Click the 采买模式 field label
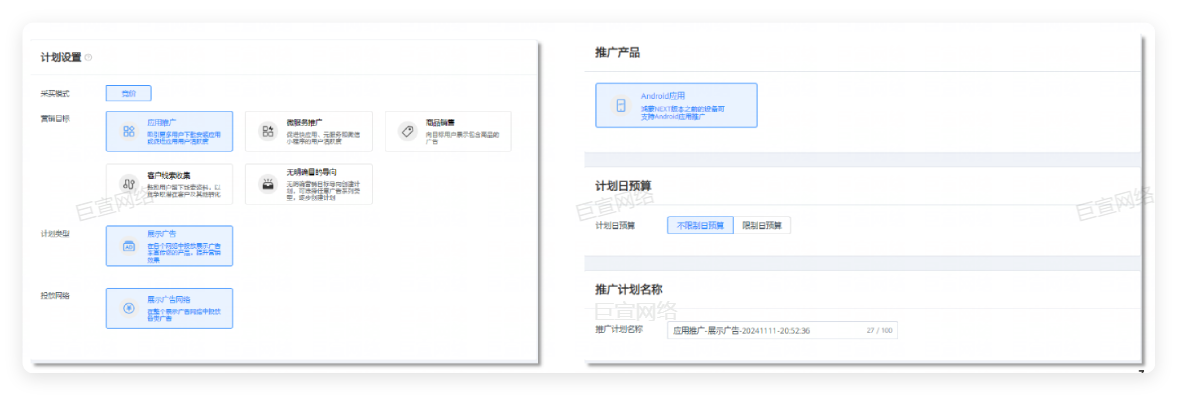 (56, 94)
